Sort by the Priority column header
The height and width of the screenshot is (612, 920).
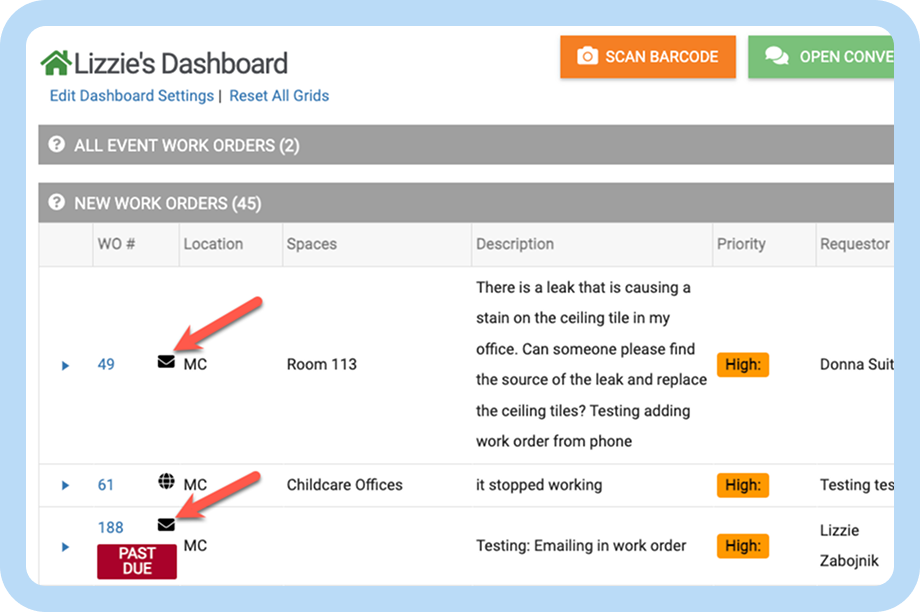pyautogui.click(x=741, y=244)
